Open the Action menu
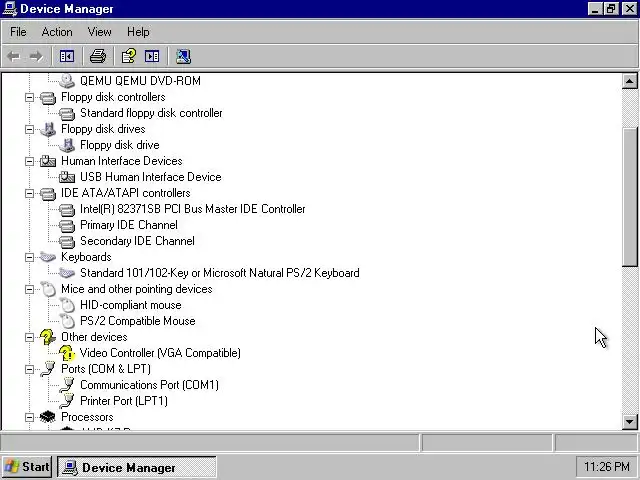 coord(57,32)
